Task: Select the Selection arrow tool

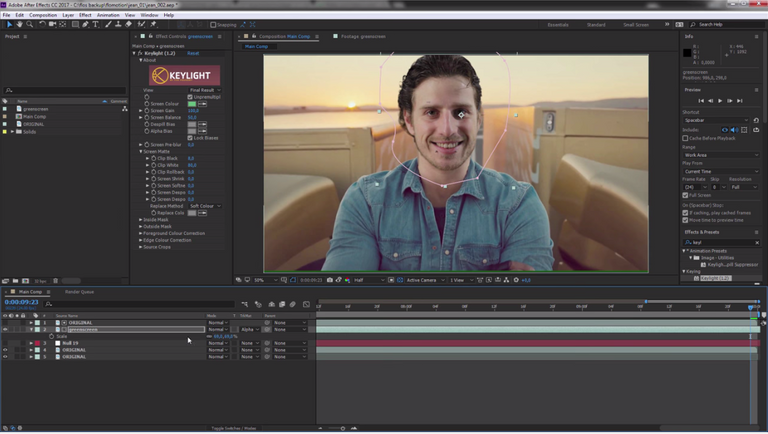Action: pos(9,24)
